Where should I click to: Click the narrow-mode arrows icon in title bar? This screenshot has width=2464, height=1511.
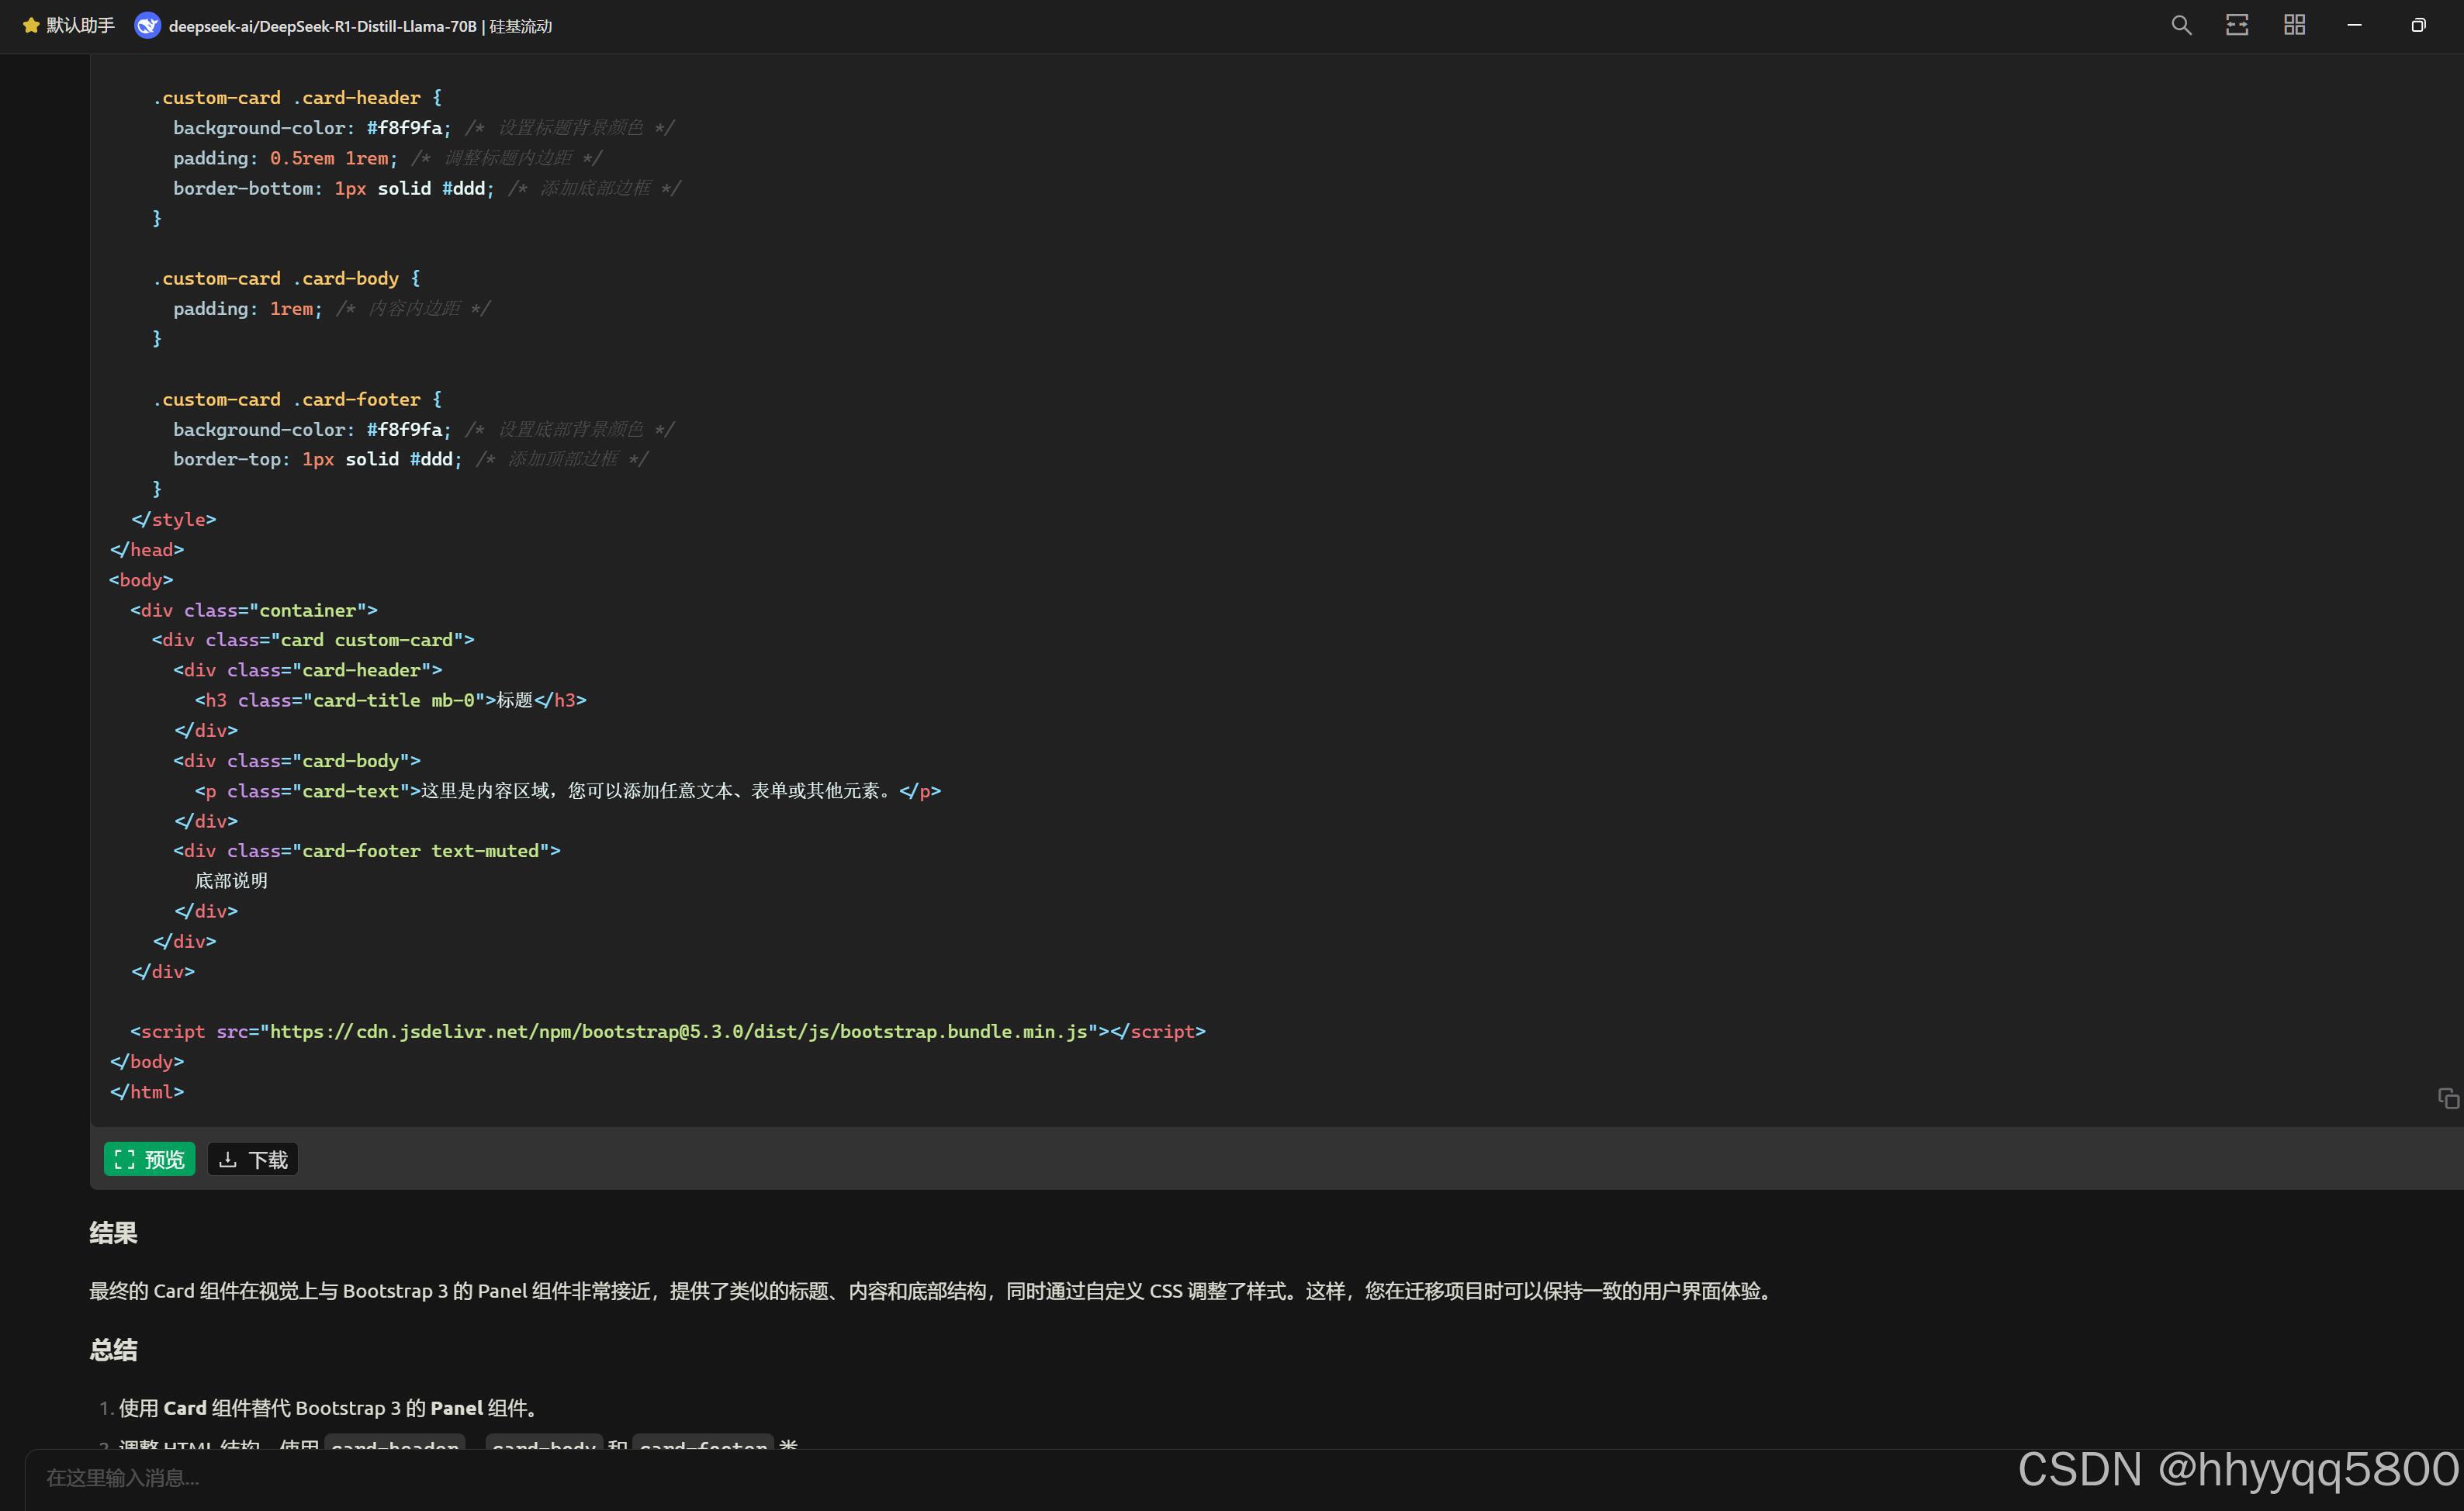coord(2237,26)
